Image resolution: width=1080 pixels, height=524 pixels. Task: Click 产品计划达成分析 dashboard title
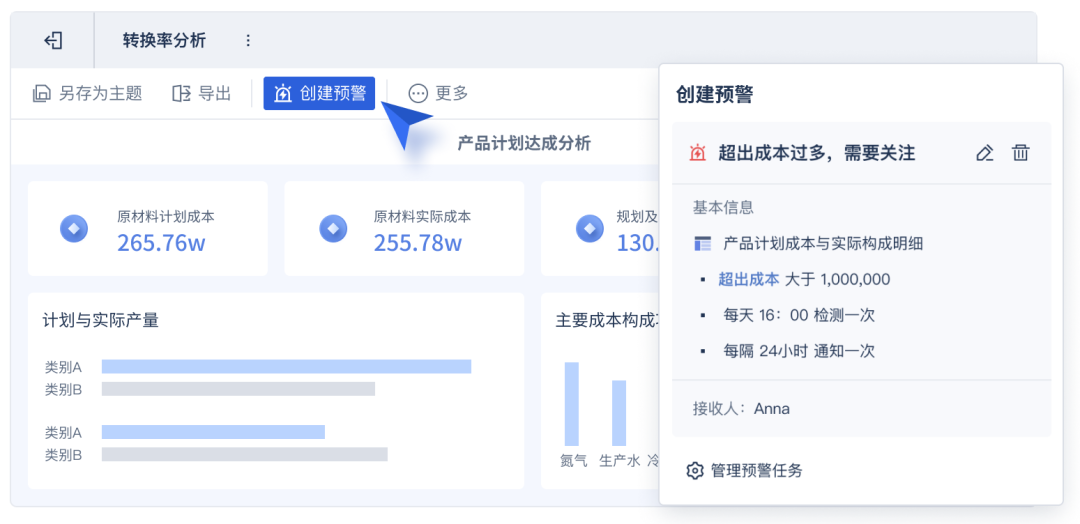[x=524, y=143]
